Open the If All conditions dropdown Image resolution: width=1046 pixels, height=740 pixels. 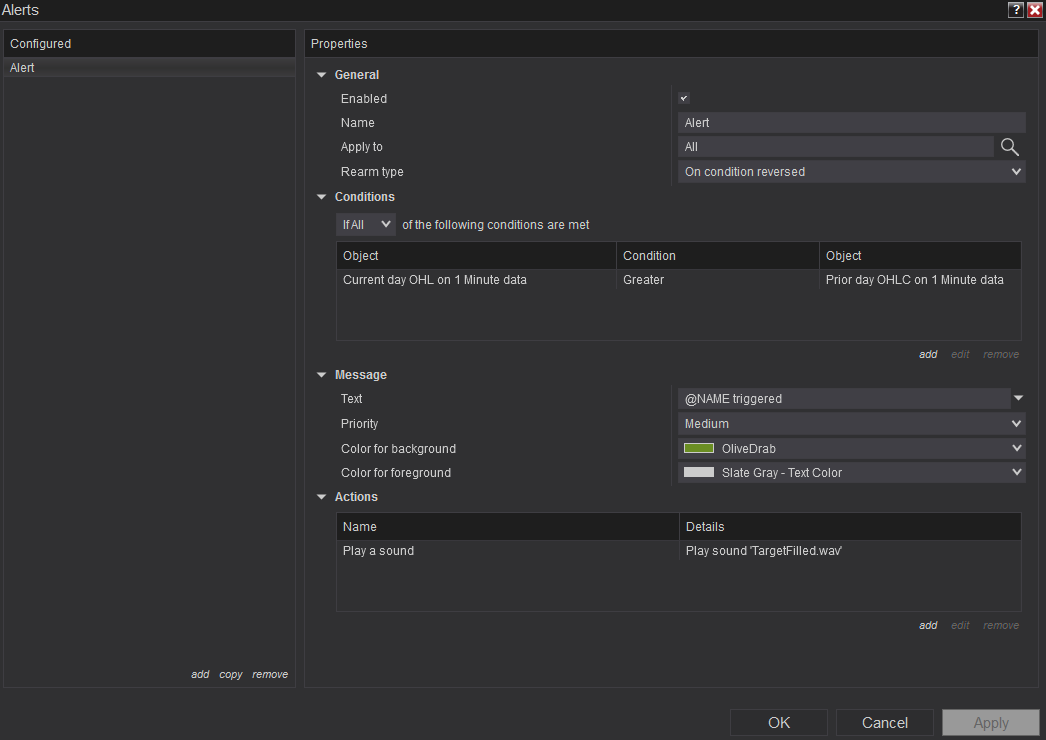[366, 225]
